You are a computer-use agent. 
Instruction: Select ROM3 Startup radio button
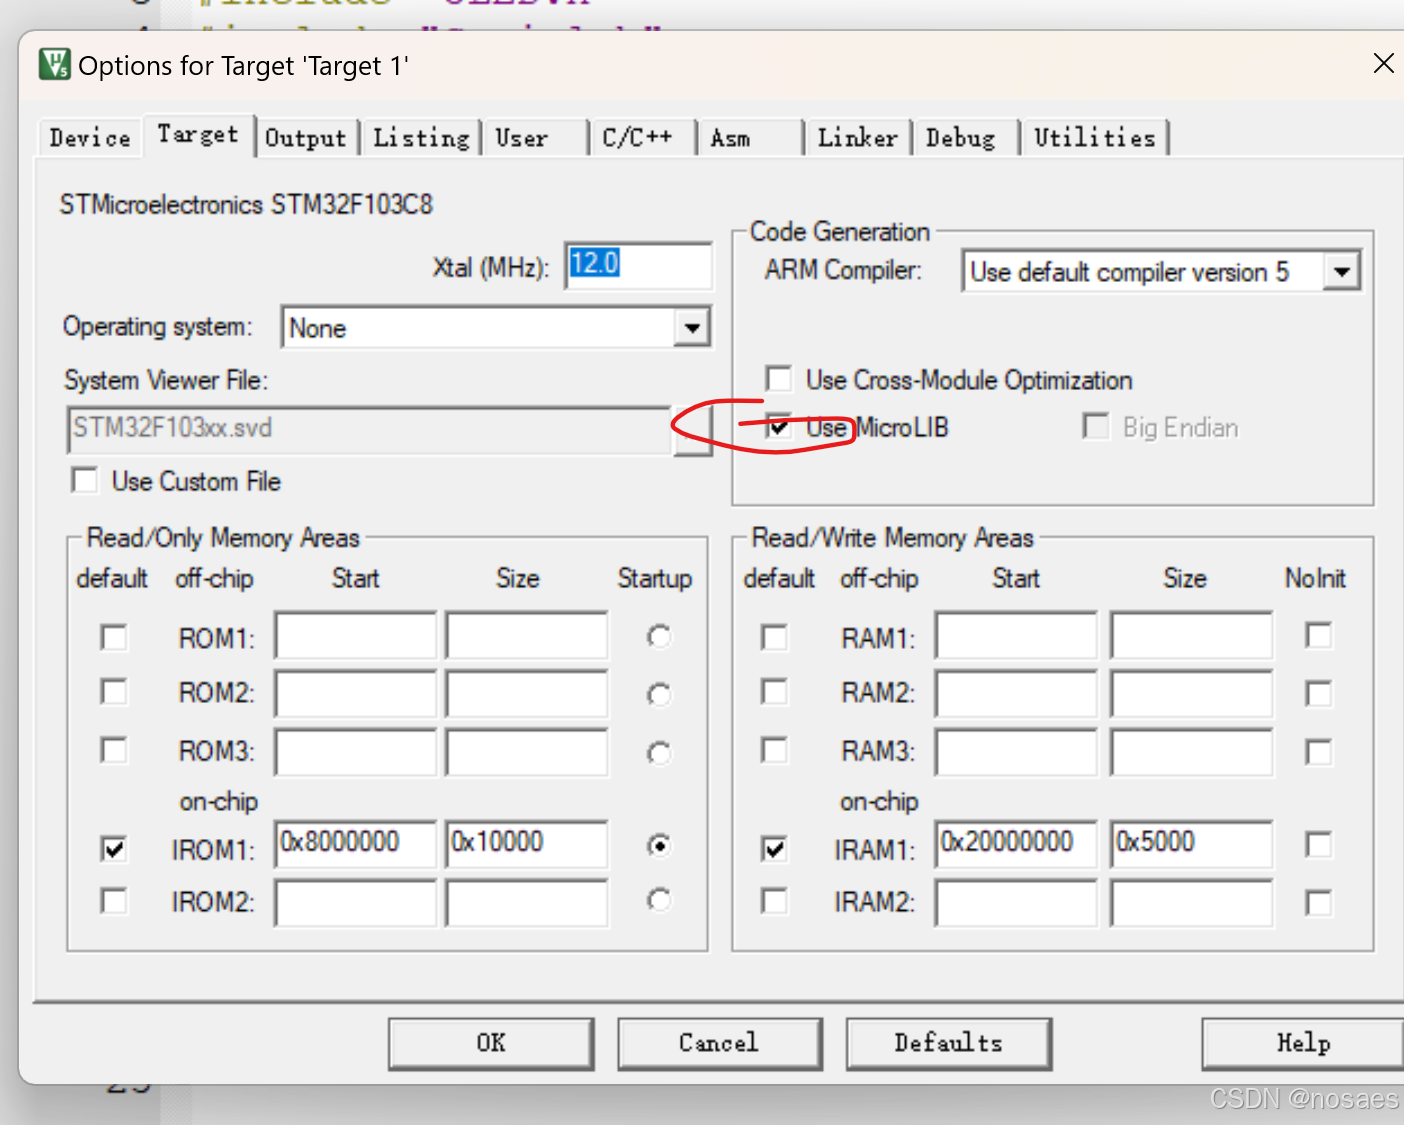[658, 752]
